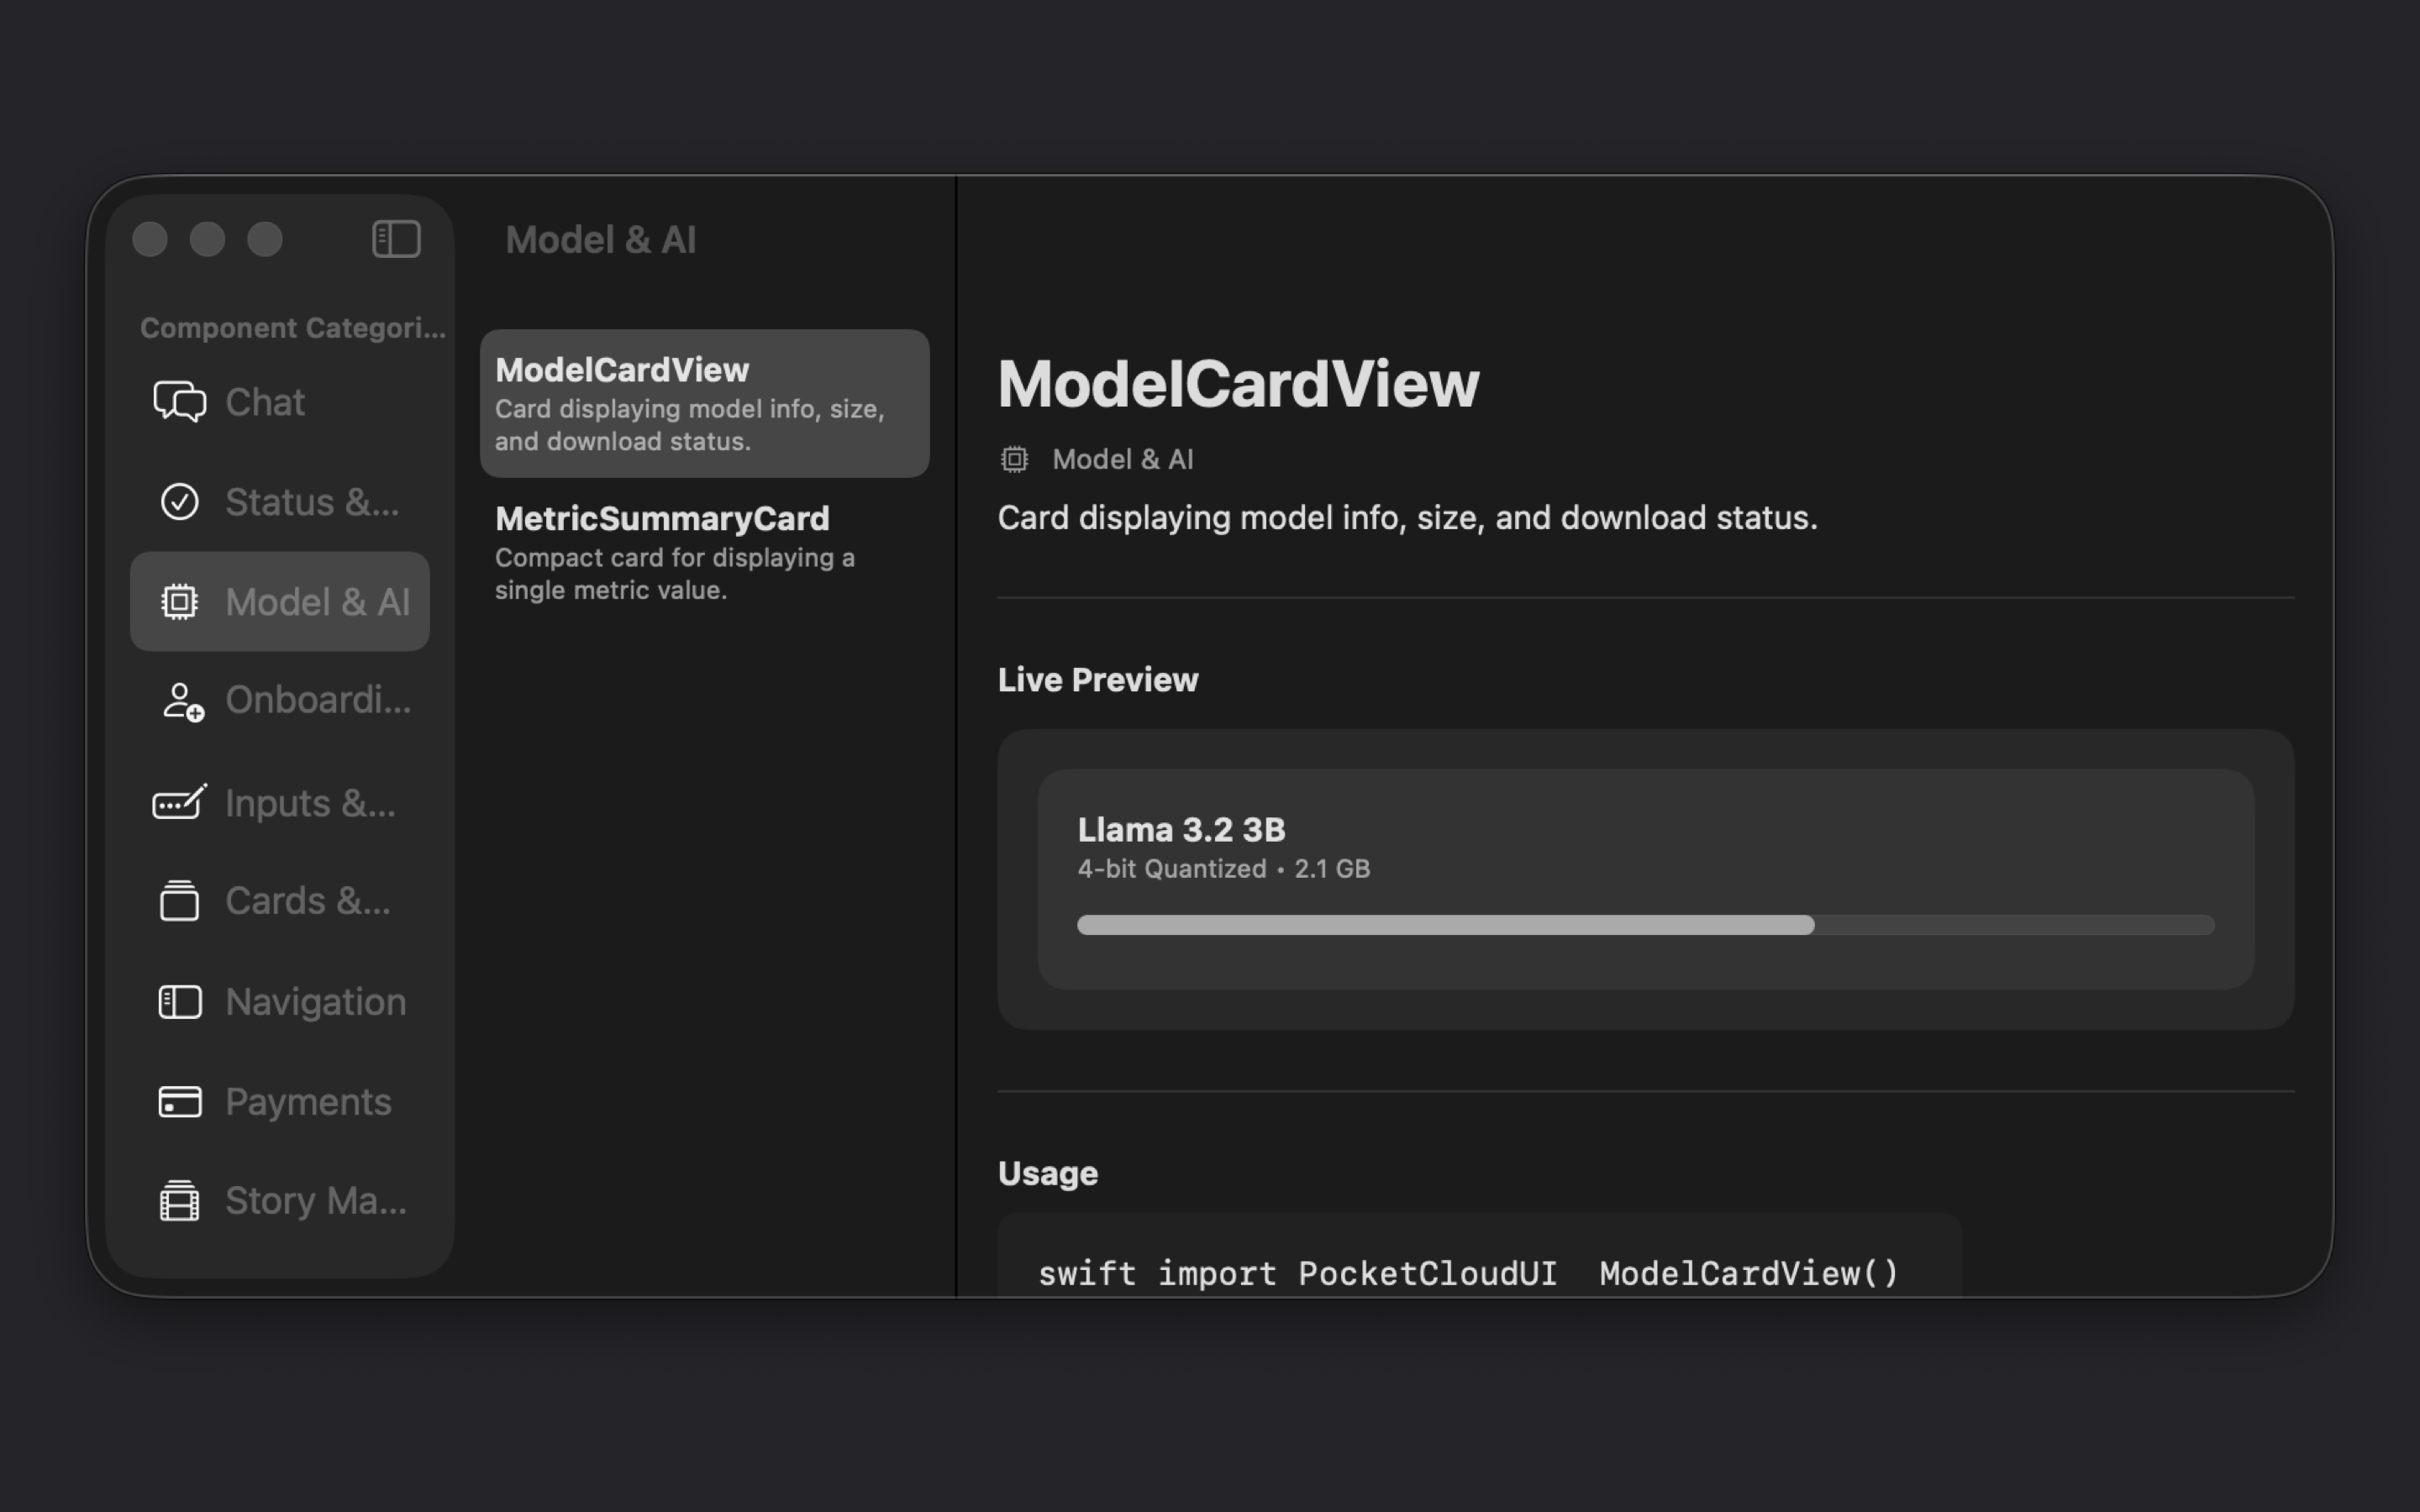Image resolution: width=2420 pixels, height=1512 pixels.
Task: Click the Navigation sidebar-layout icon
Action: (x=180, y=1002)
